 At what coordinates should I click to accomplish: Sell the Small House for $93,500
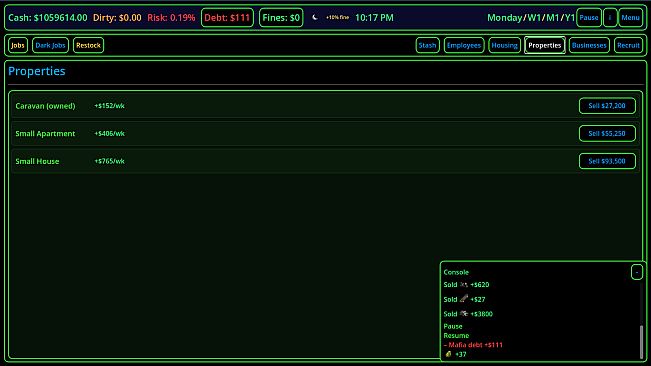pos(607,161)
